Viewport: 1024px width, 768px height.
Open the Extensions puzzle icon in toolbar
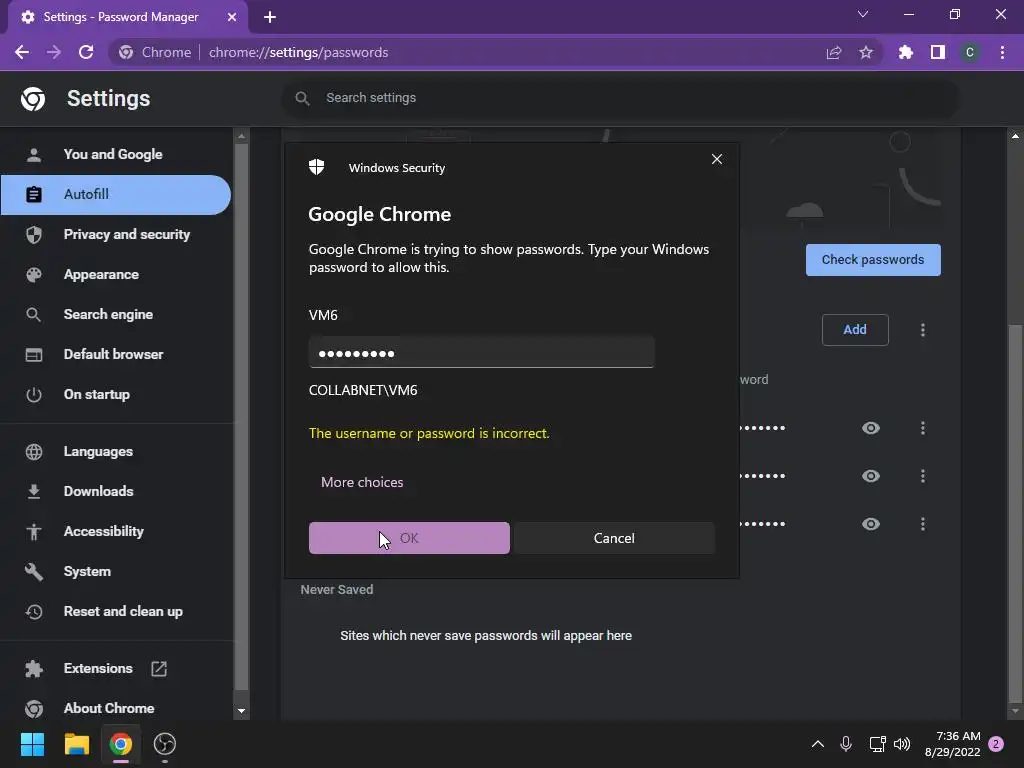tap(905, 52)
